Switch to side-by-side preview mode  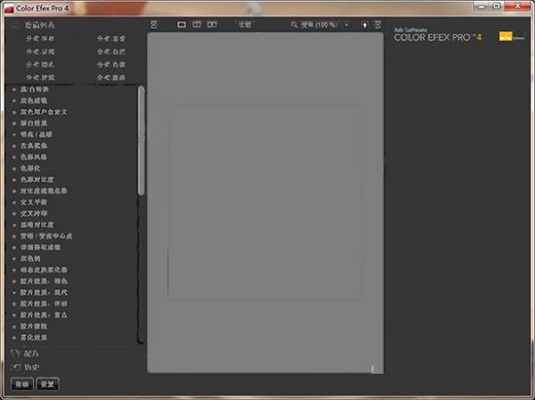pos(212,25)
